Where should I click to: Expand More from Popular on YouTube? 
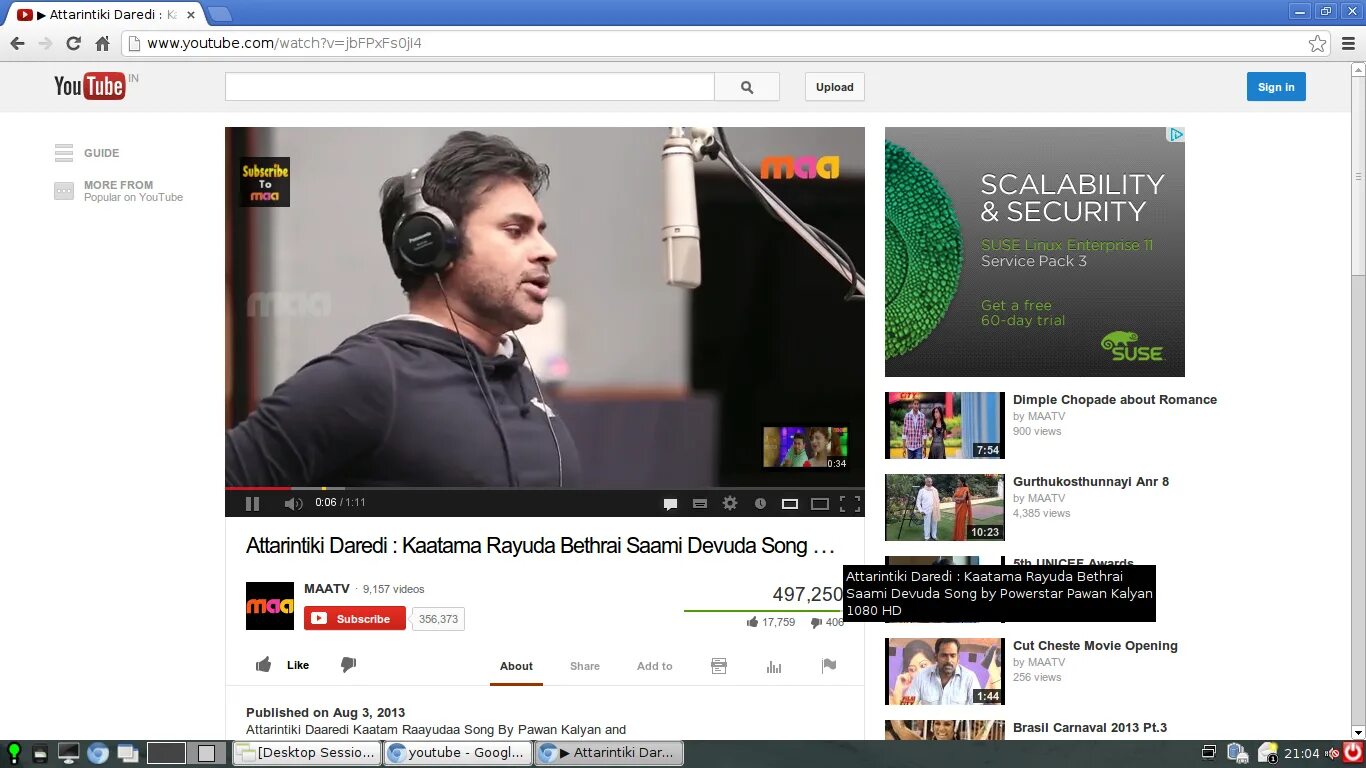tap(119, 191)
